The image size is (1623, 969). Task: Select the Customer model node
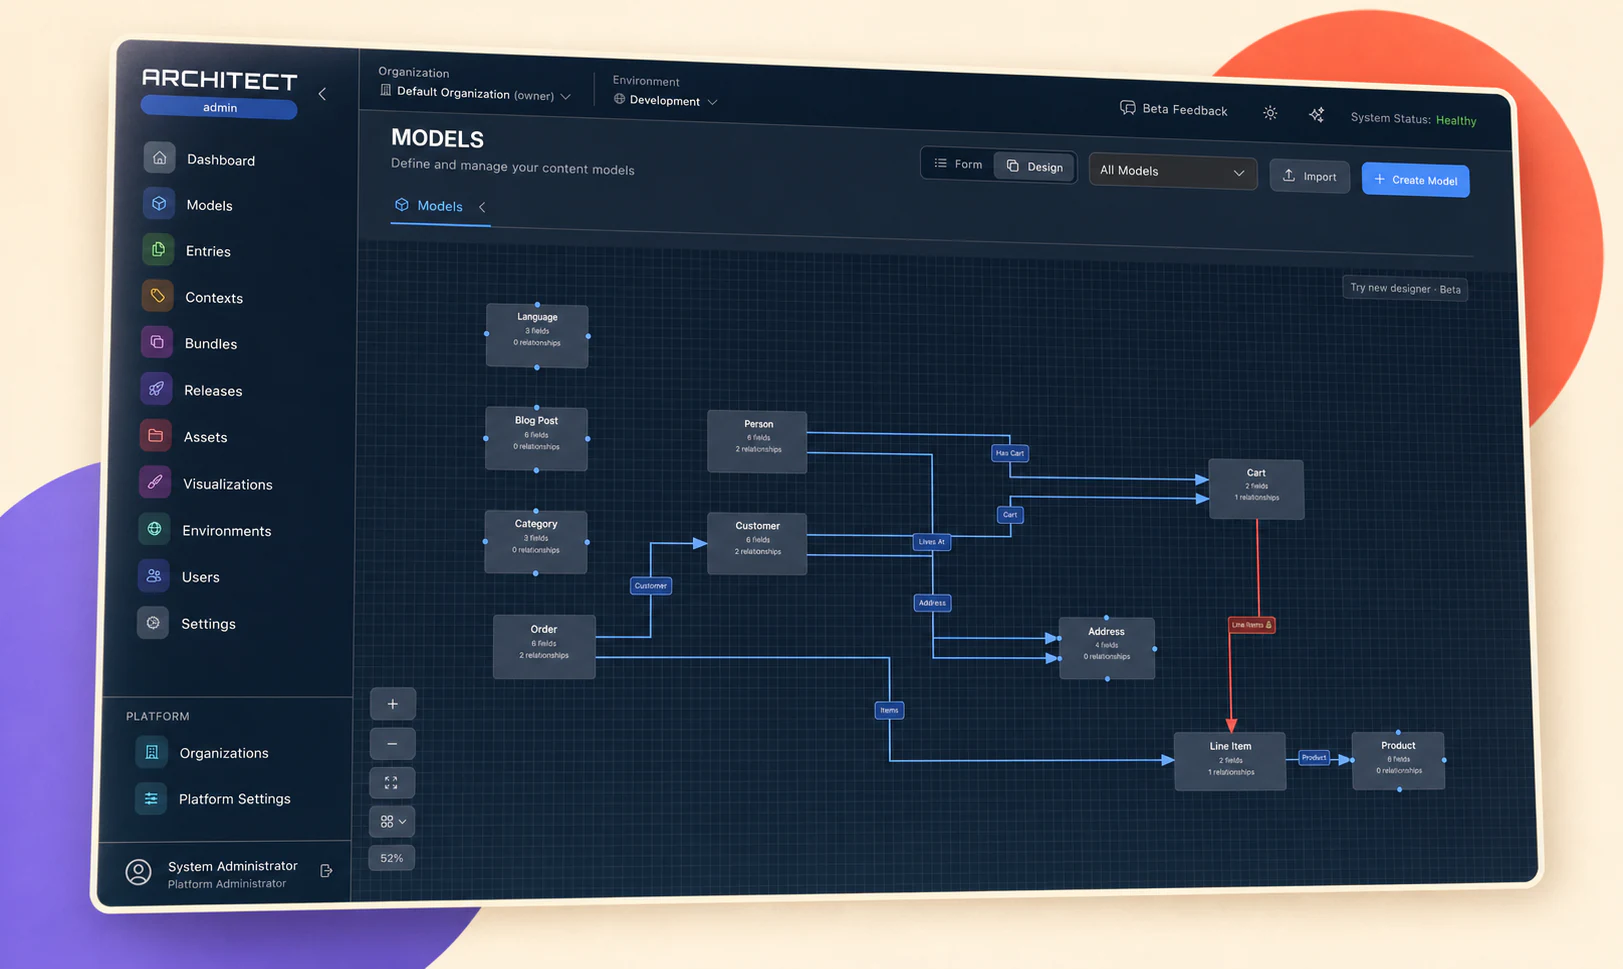click(x=757, y=543)
